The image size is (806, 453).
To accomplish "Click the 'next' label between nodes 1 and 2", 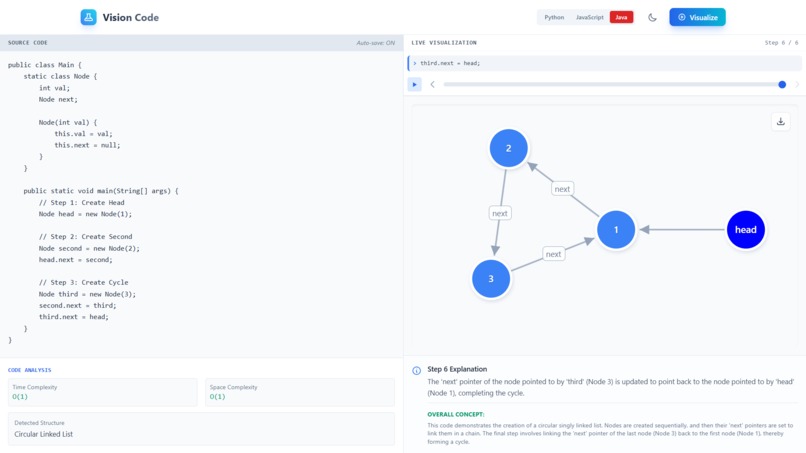I will pyautogui.click(x=562, y=189).
